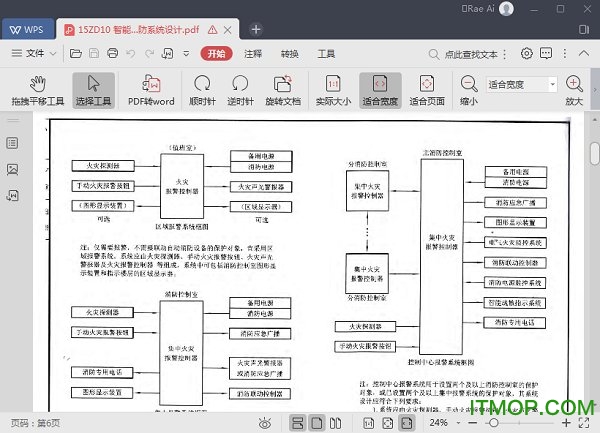Collapse the ribbon with the up chevron
This screenshot has width=600, height=433.
[584, 53]
